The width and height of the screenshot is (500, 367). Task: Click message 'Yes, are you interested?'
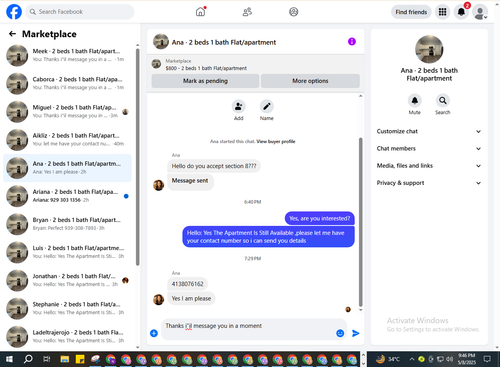(x=320, y=218)
